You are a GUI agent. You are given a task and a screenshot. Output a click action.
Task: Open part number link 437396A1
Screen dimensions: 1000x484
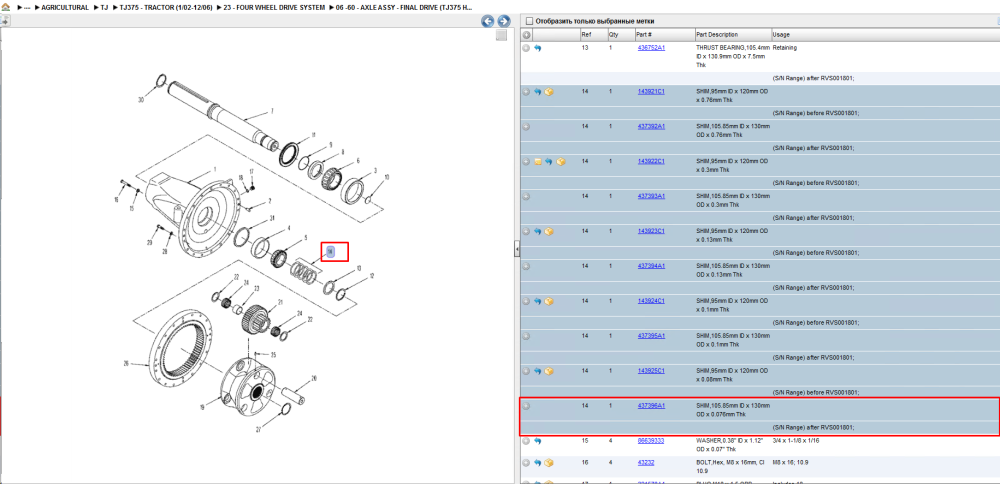click(x=651, y=406)
